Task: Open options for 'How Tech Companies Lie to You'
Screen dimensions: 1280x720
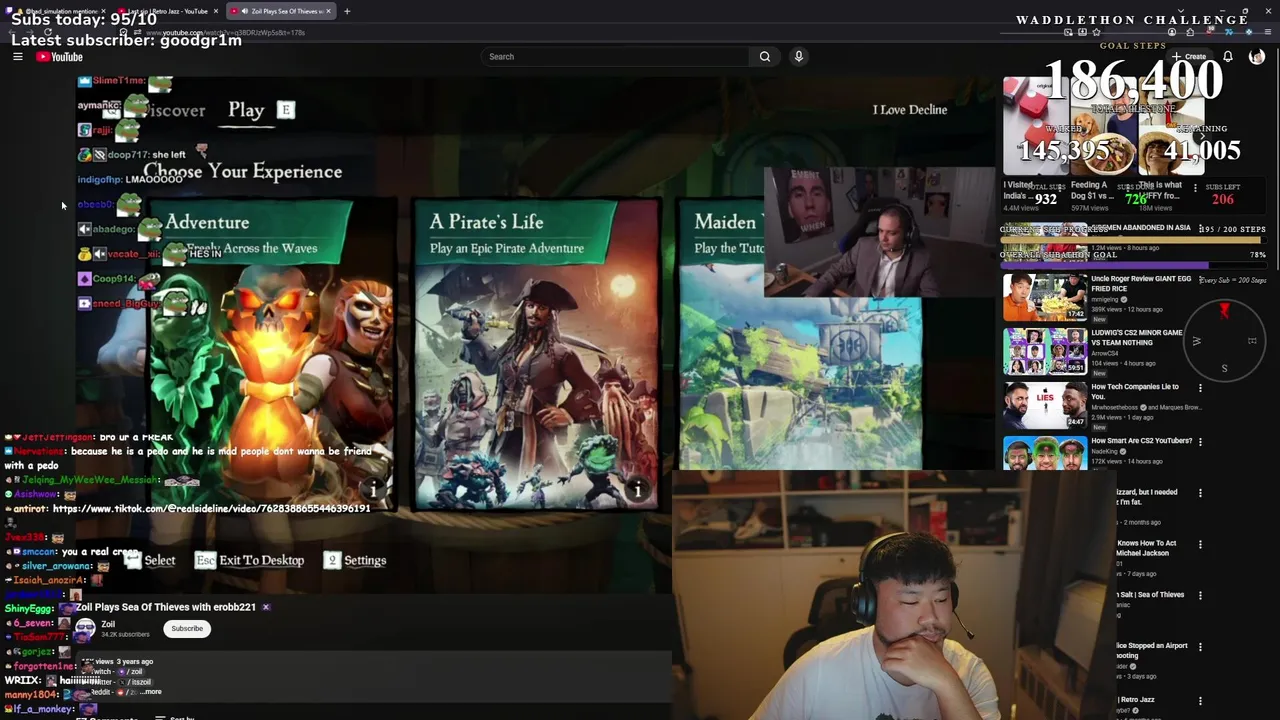Action: pyautogui.click(x=1200, y=388)
